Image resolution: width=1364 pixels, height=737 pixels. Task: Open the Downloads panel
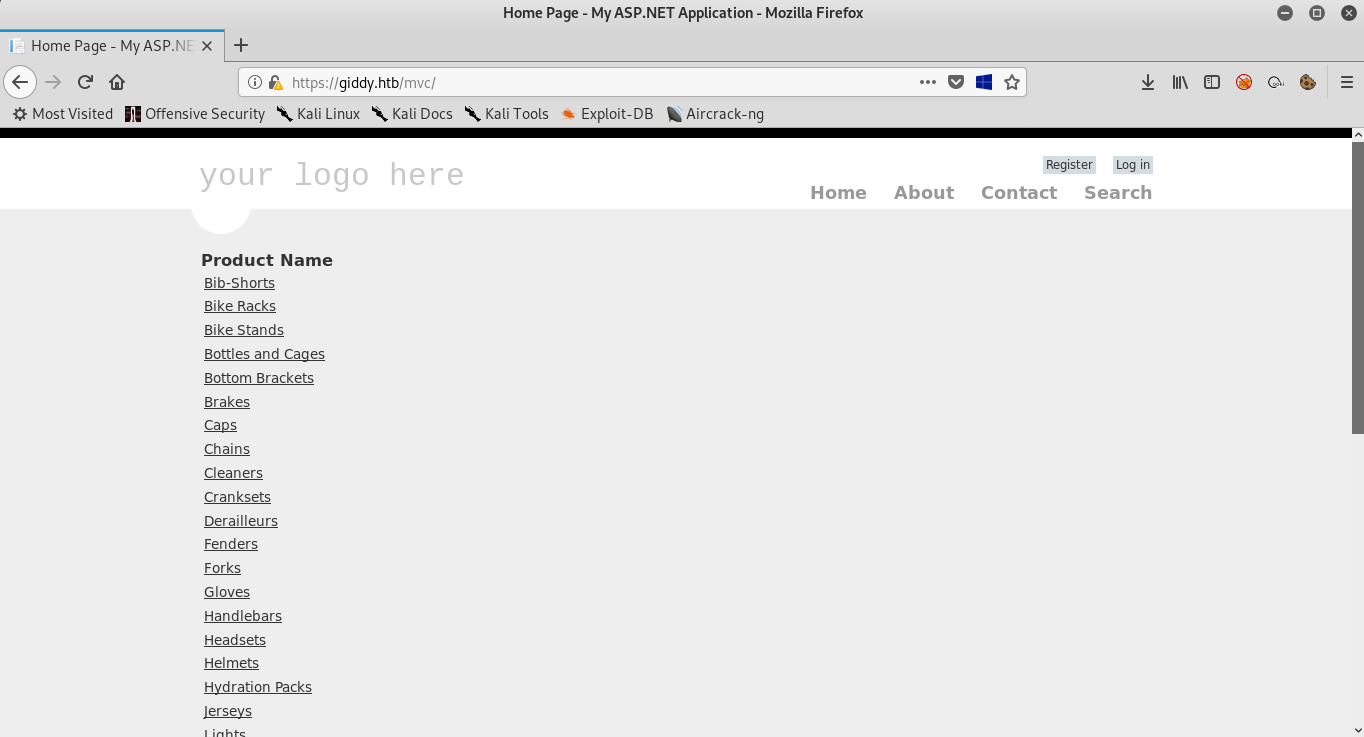tap(1148, 82)
